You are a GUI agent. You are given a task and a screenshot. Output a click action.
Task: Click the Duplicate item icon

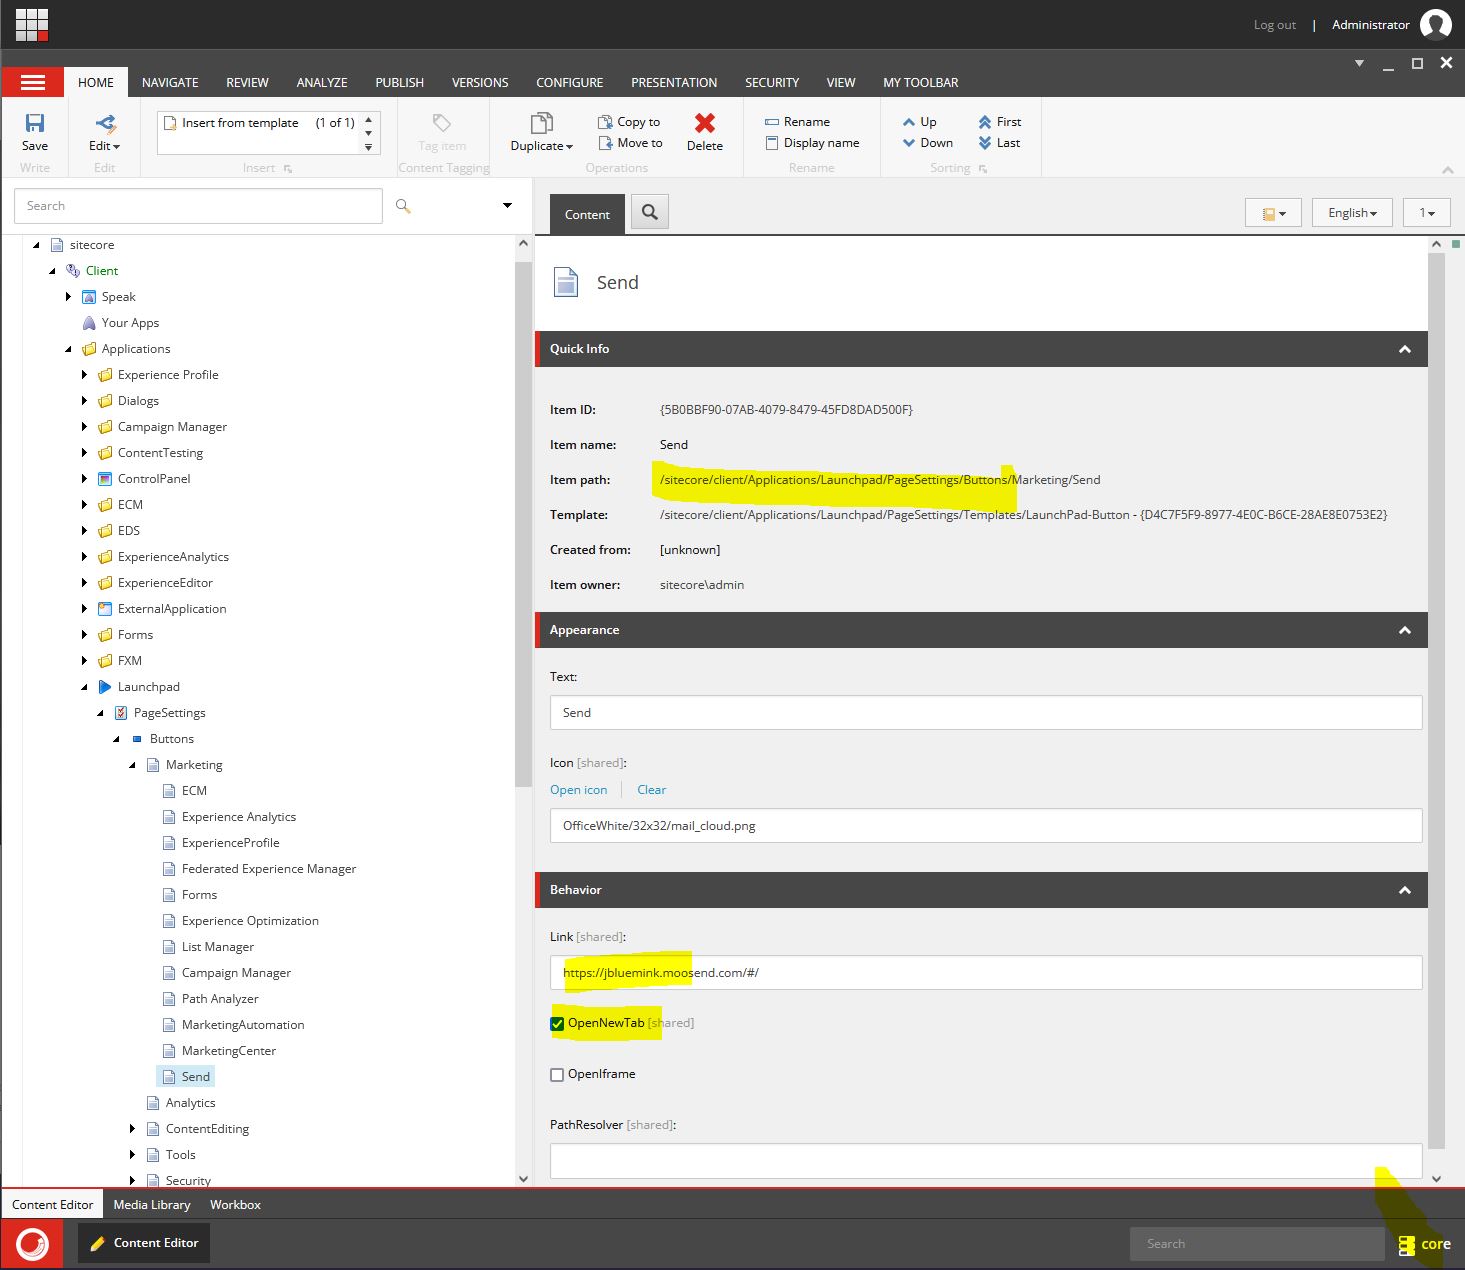[541, 124]
